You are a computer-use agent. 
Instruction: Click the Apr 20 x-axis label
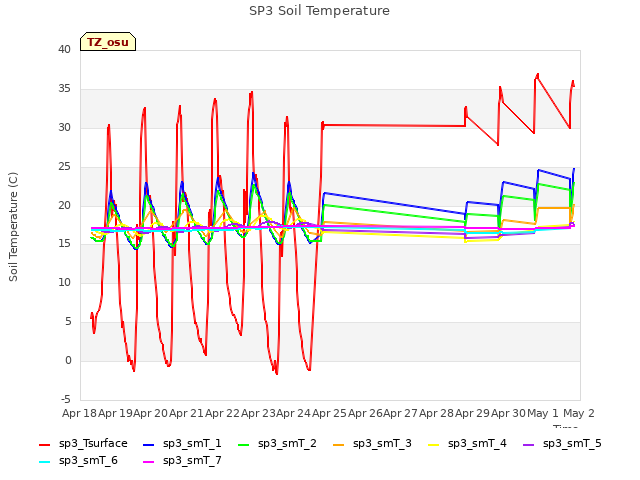150,413
